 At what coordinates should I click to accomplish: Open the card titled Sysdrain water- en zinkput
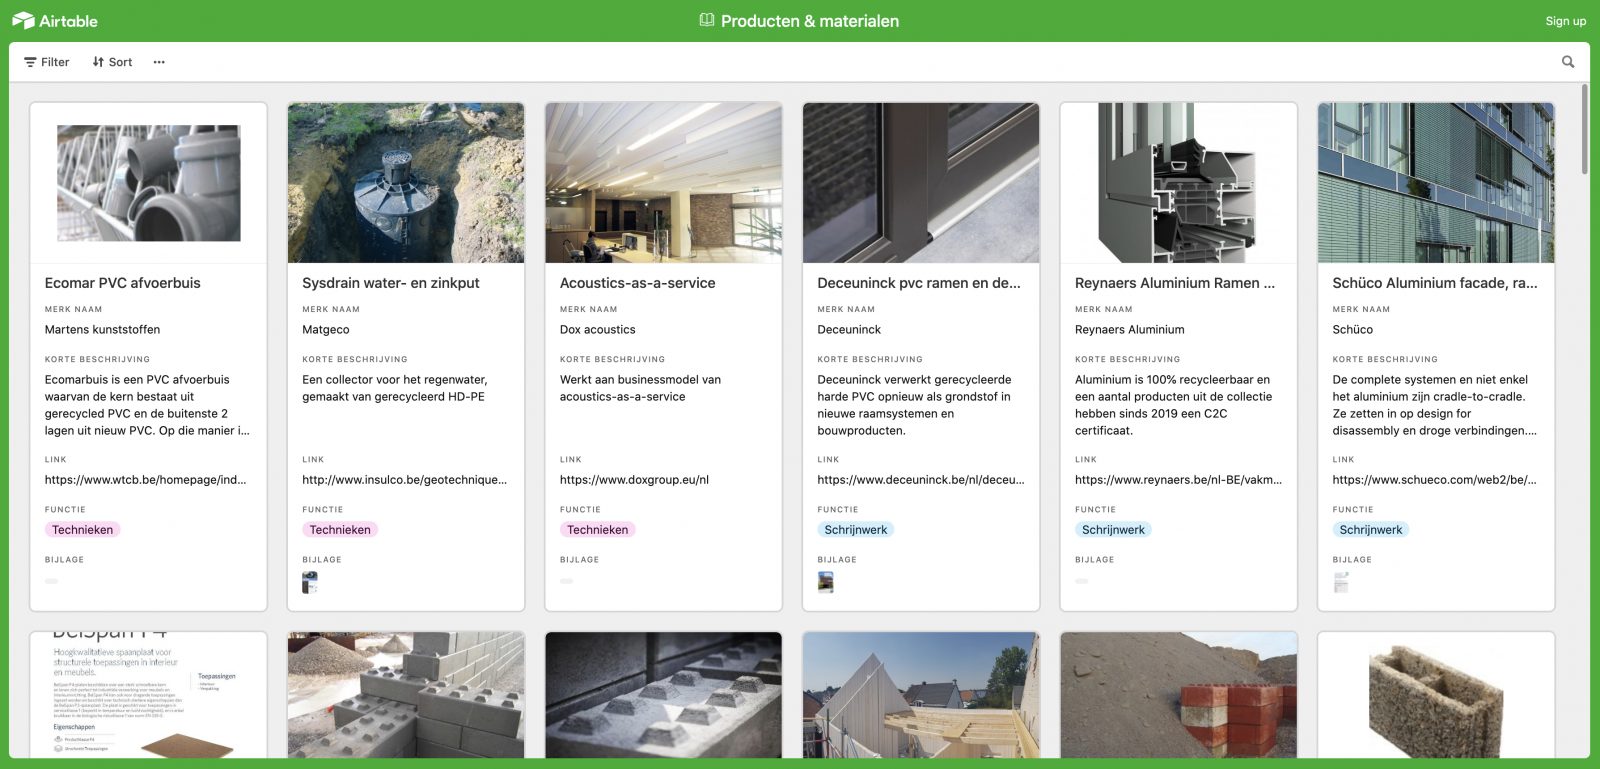(391, 283)
